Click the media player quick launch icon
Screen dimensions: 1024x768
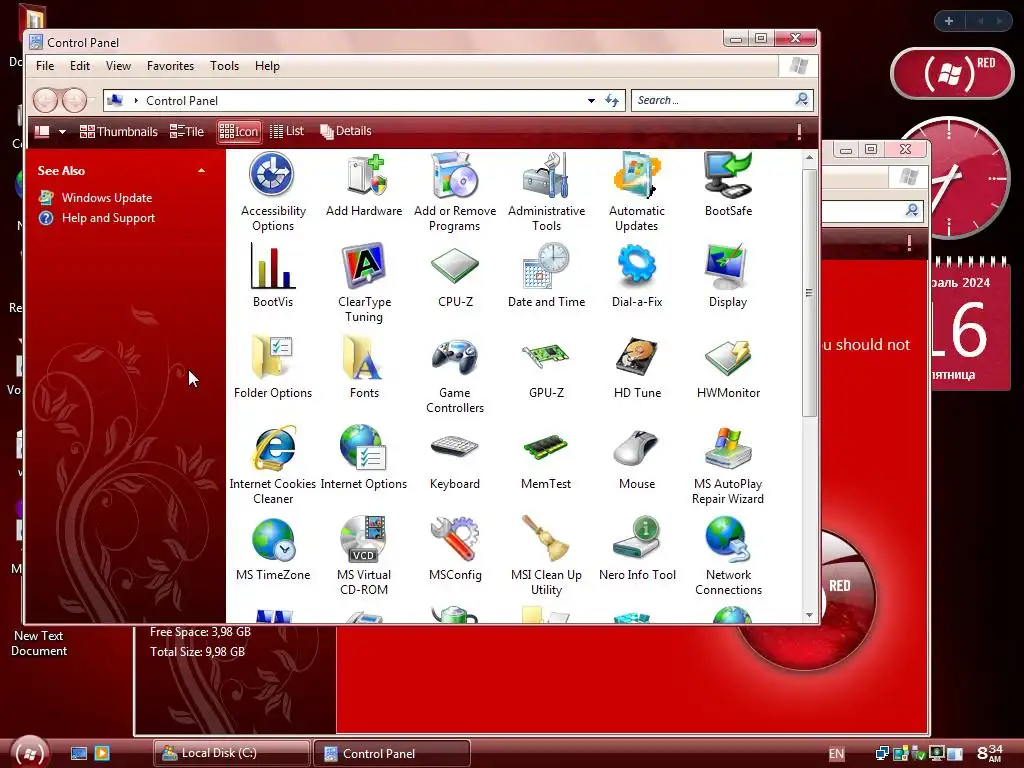pyautogui.click(x=103, y=753)
